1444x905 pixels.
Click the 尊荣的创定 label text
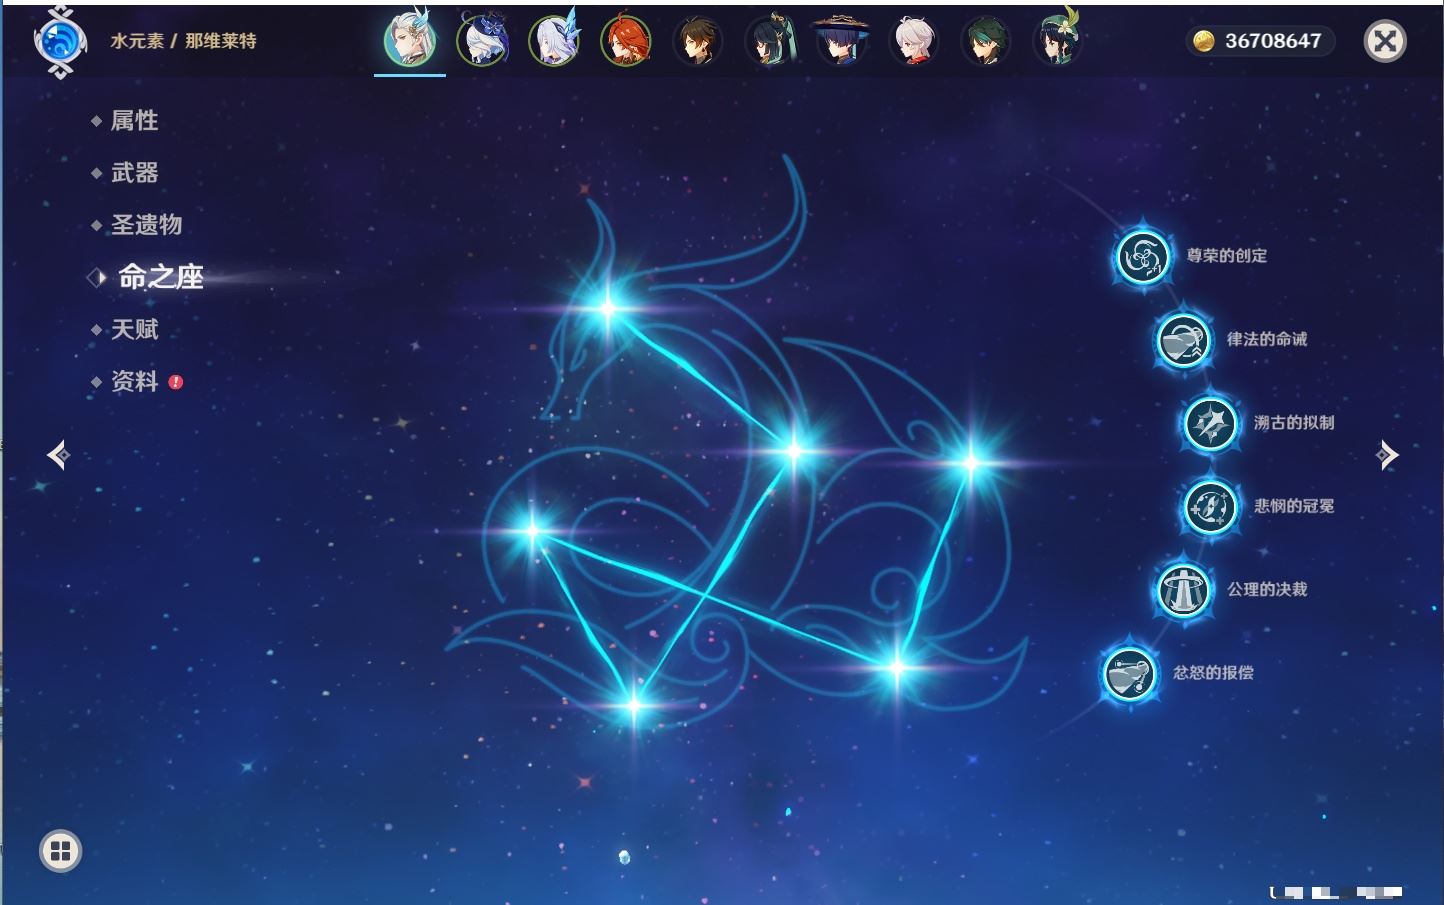click(1227, 256)
